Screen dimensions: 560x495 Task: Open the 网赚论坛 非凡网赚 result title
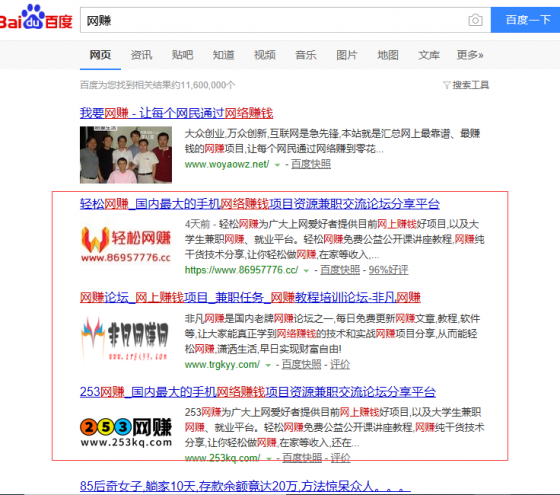coord(250,298)
